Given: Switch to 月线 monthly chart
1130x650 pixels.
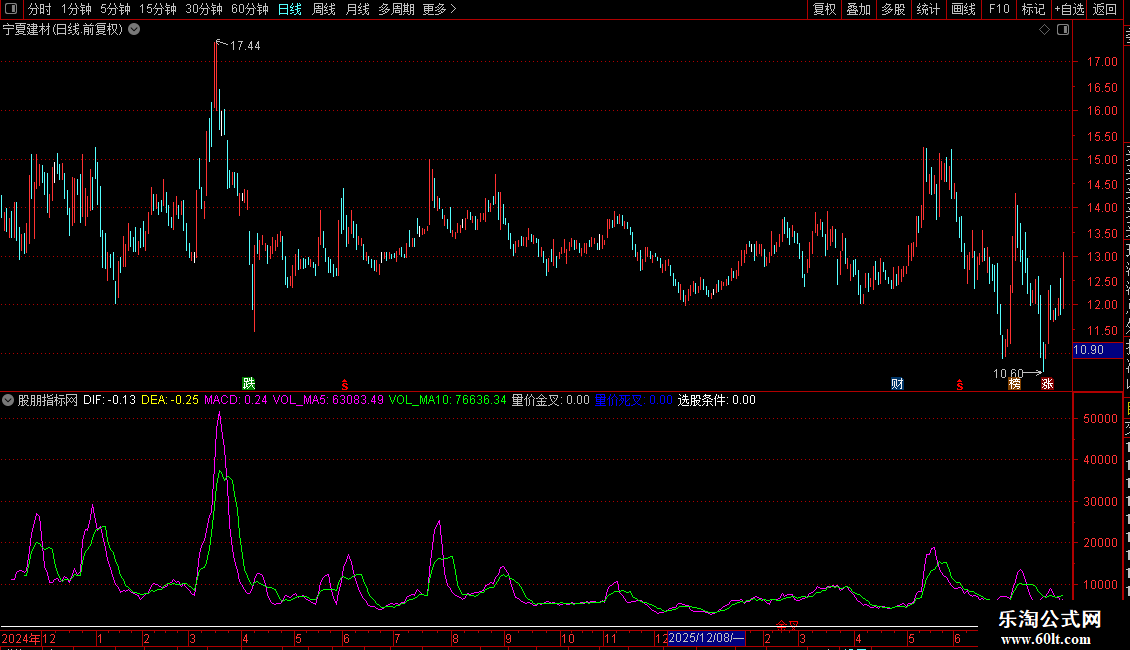Looking at the screenshot, I should coord(357,9).
